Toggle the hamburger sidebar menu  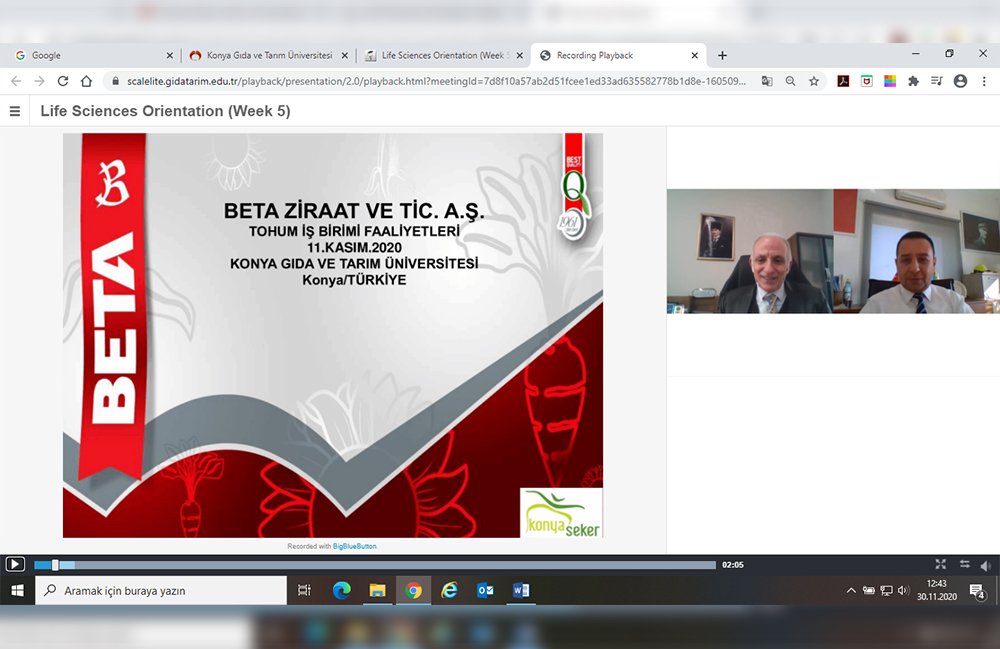15,111
